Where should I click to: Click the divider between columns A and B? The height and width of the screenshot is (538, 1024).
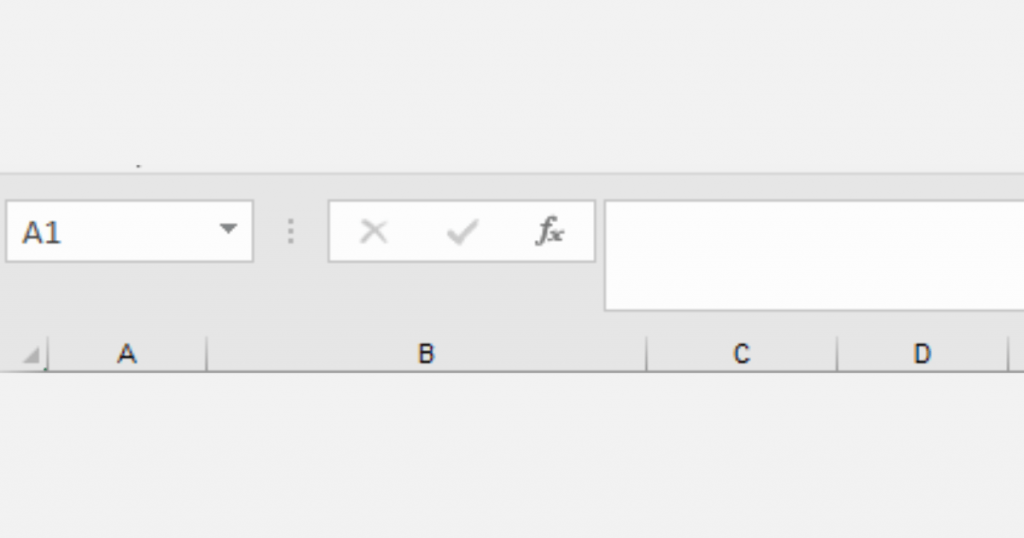coord(207,354)
